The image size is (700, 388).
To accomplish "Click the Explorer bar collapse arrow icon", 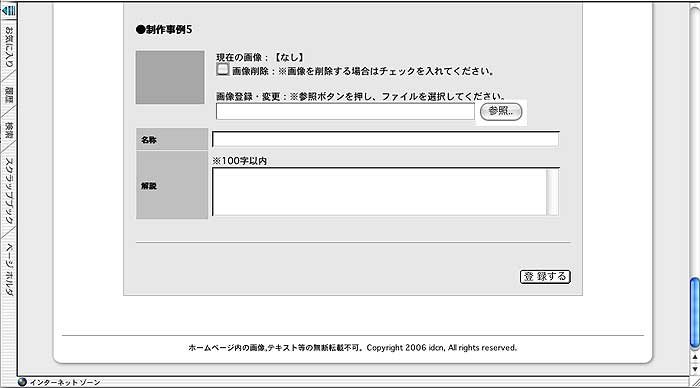I will 8,10.
